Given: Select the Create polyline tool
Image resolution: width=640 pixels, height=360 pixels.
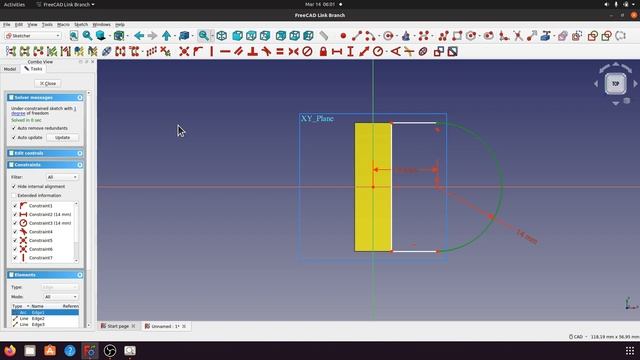Looking at the screenshot, I should click(x=443, y=36).
